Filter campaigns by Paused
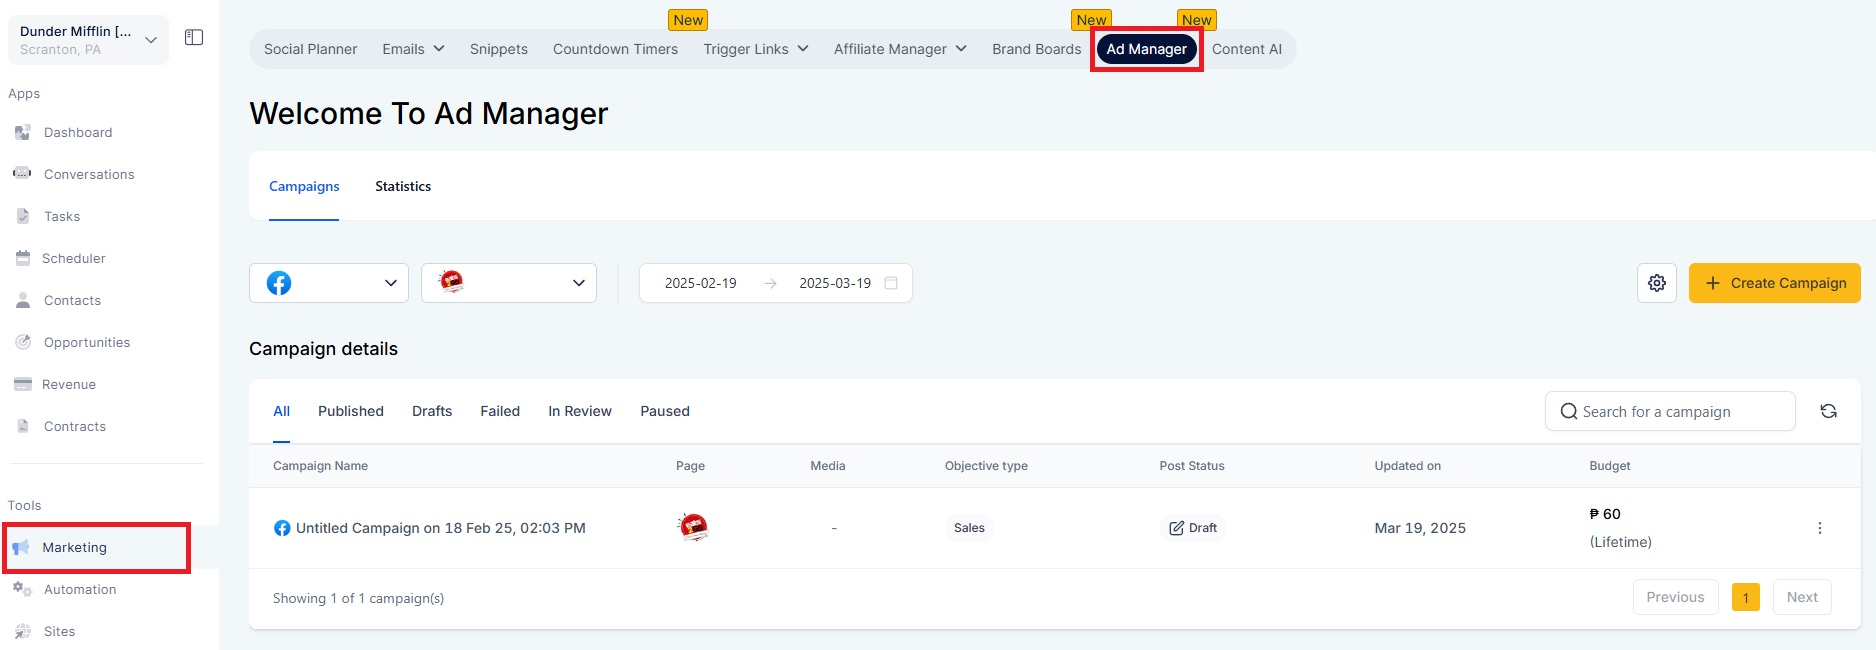 point(665,411)
